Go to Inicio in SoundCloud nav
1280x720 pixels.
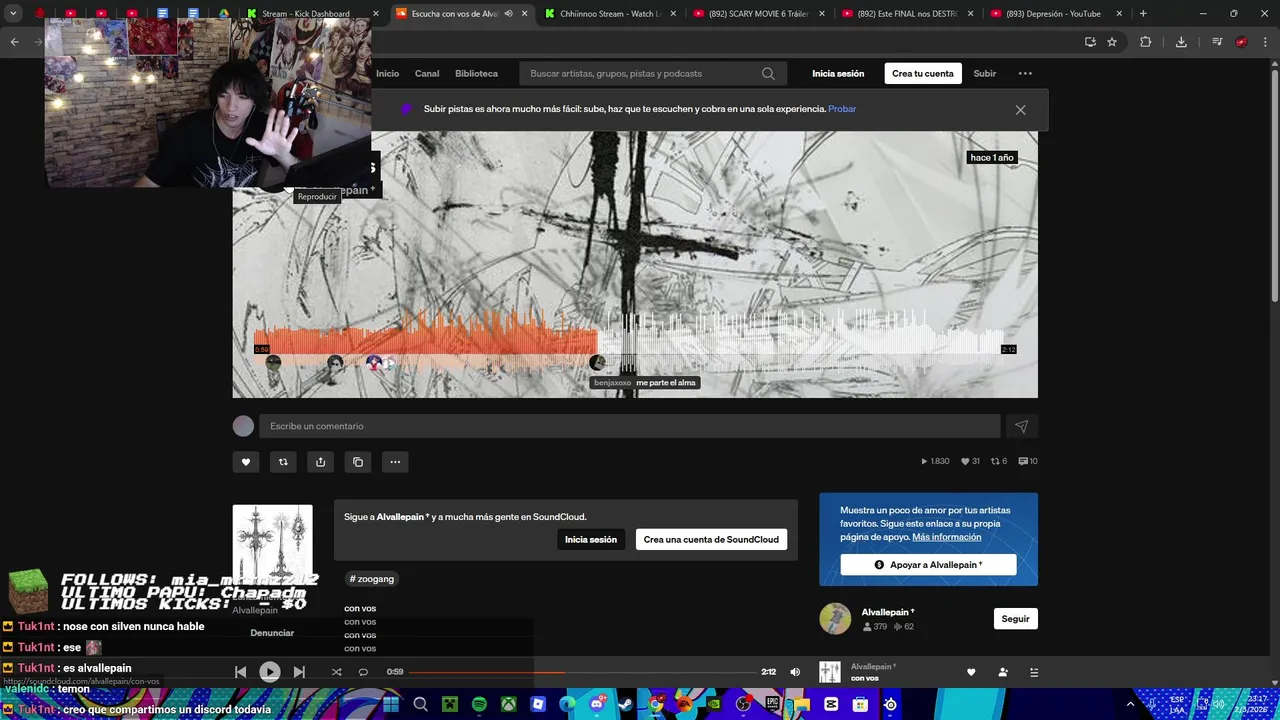pyautogui.click(x=387, y=73)
